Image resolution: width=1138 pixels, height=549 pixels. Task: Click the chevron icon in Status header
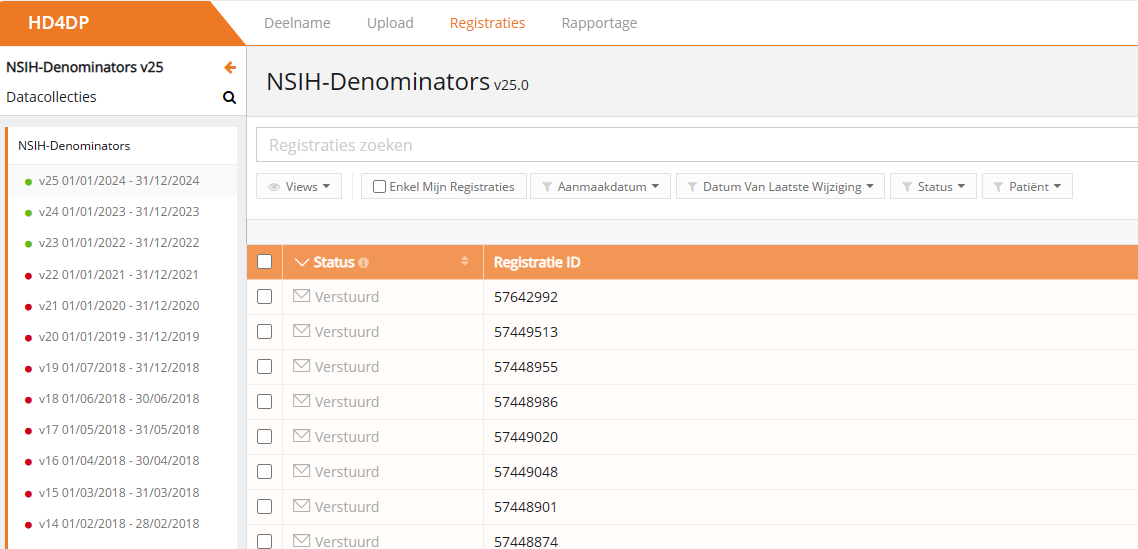pyautogui.click(x=303, y=262)
